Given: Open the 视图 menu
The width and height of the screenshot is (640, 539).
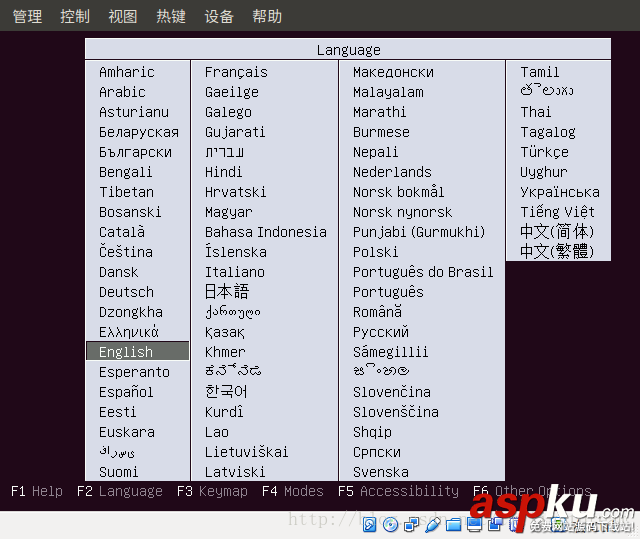Looking at the screenshot, I should 123,16.
